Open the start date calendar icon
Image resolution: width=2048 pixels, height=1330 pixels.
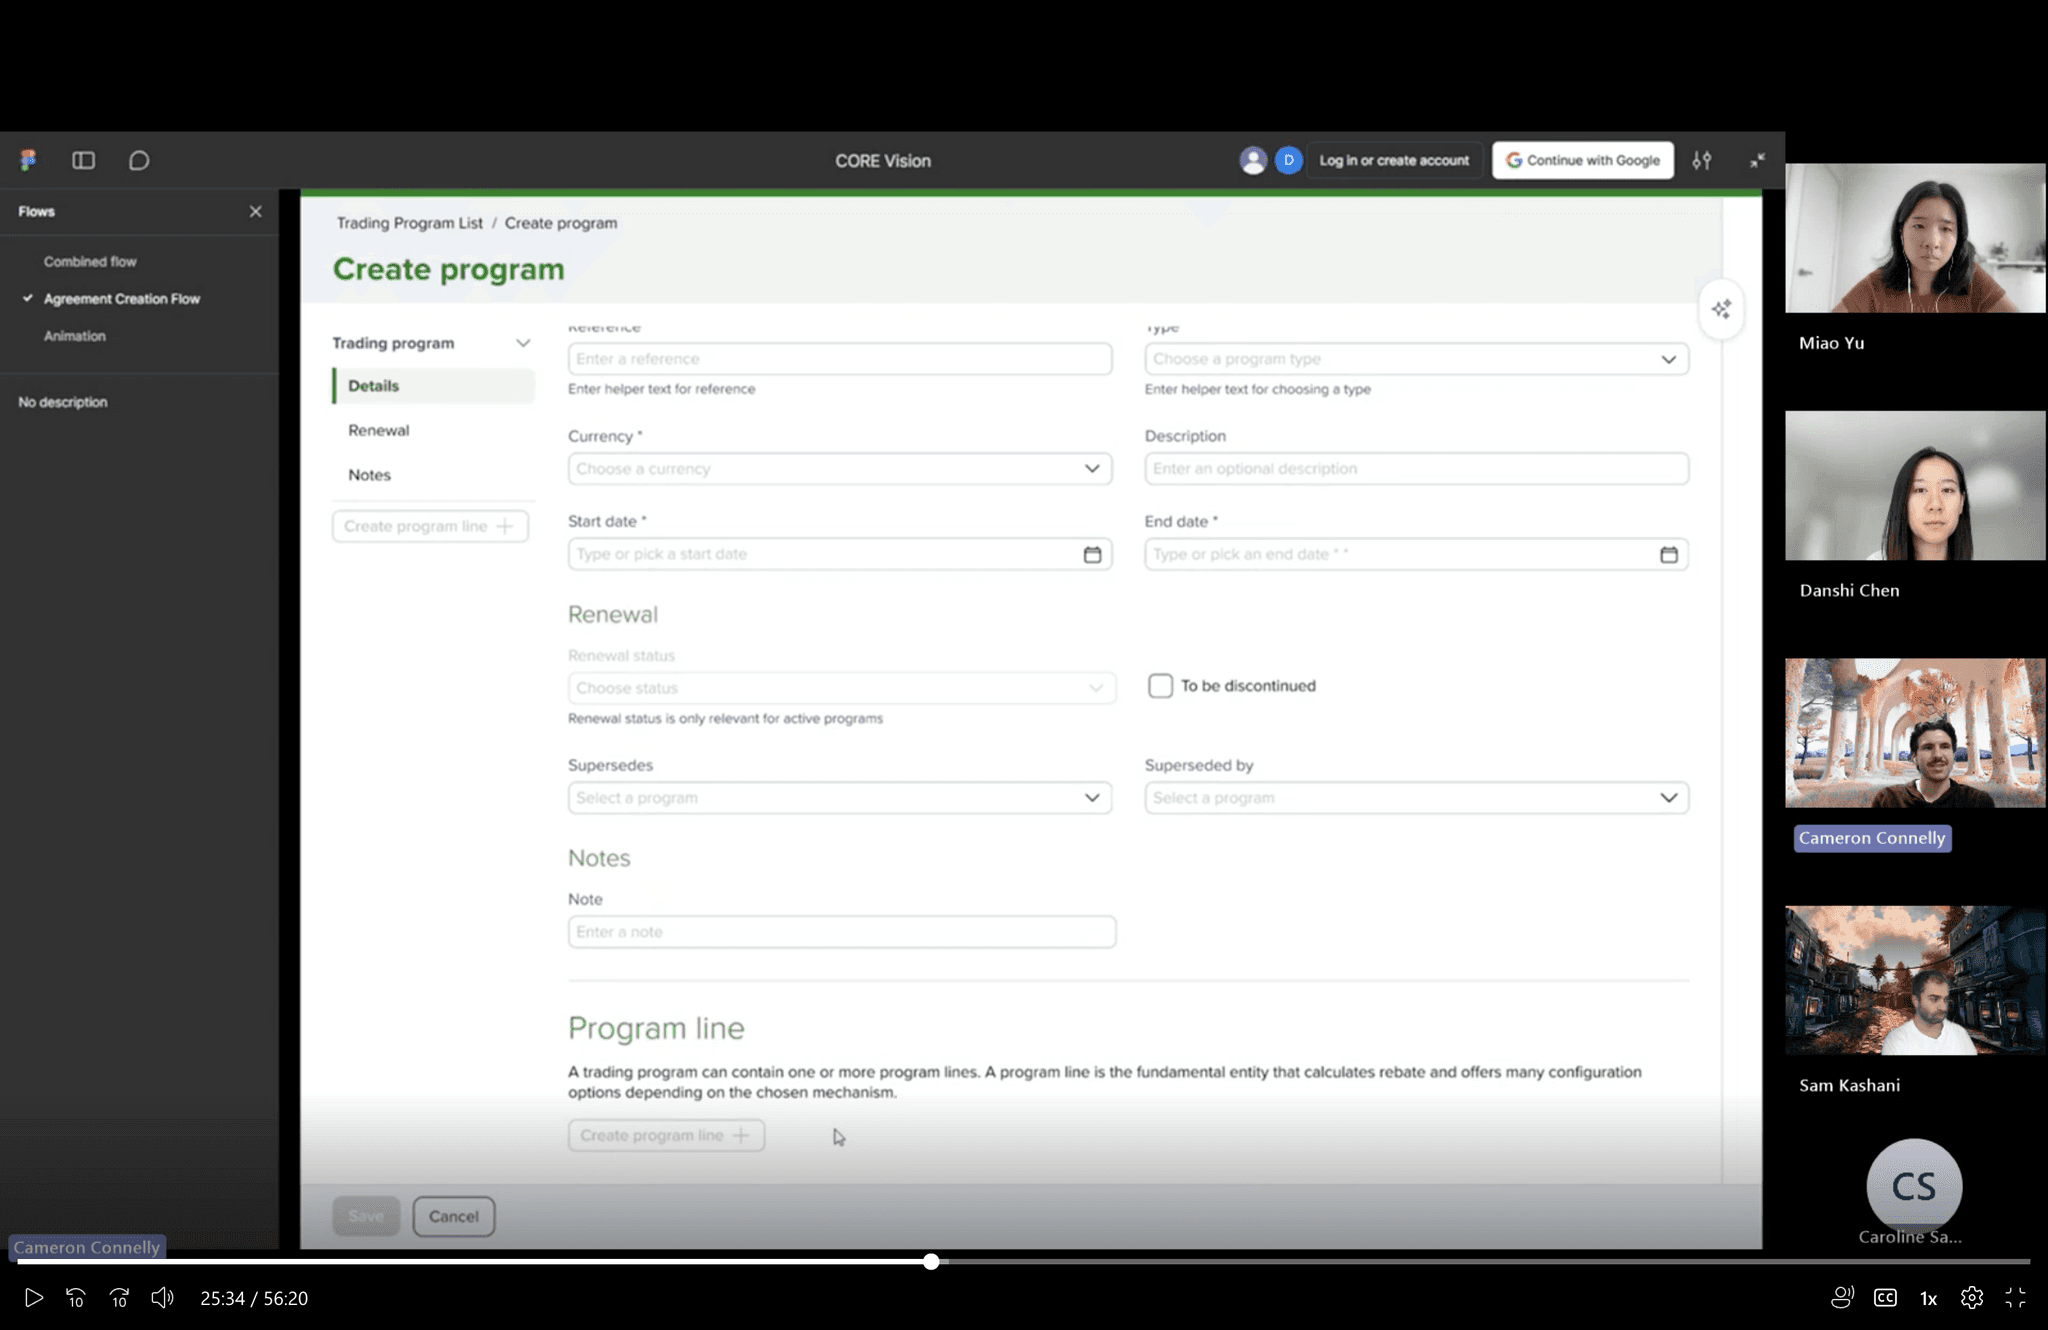pos(1092,554)
